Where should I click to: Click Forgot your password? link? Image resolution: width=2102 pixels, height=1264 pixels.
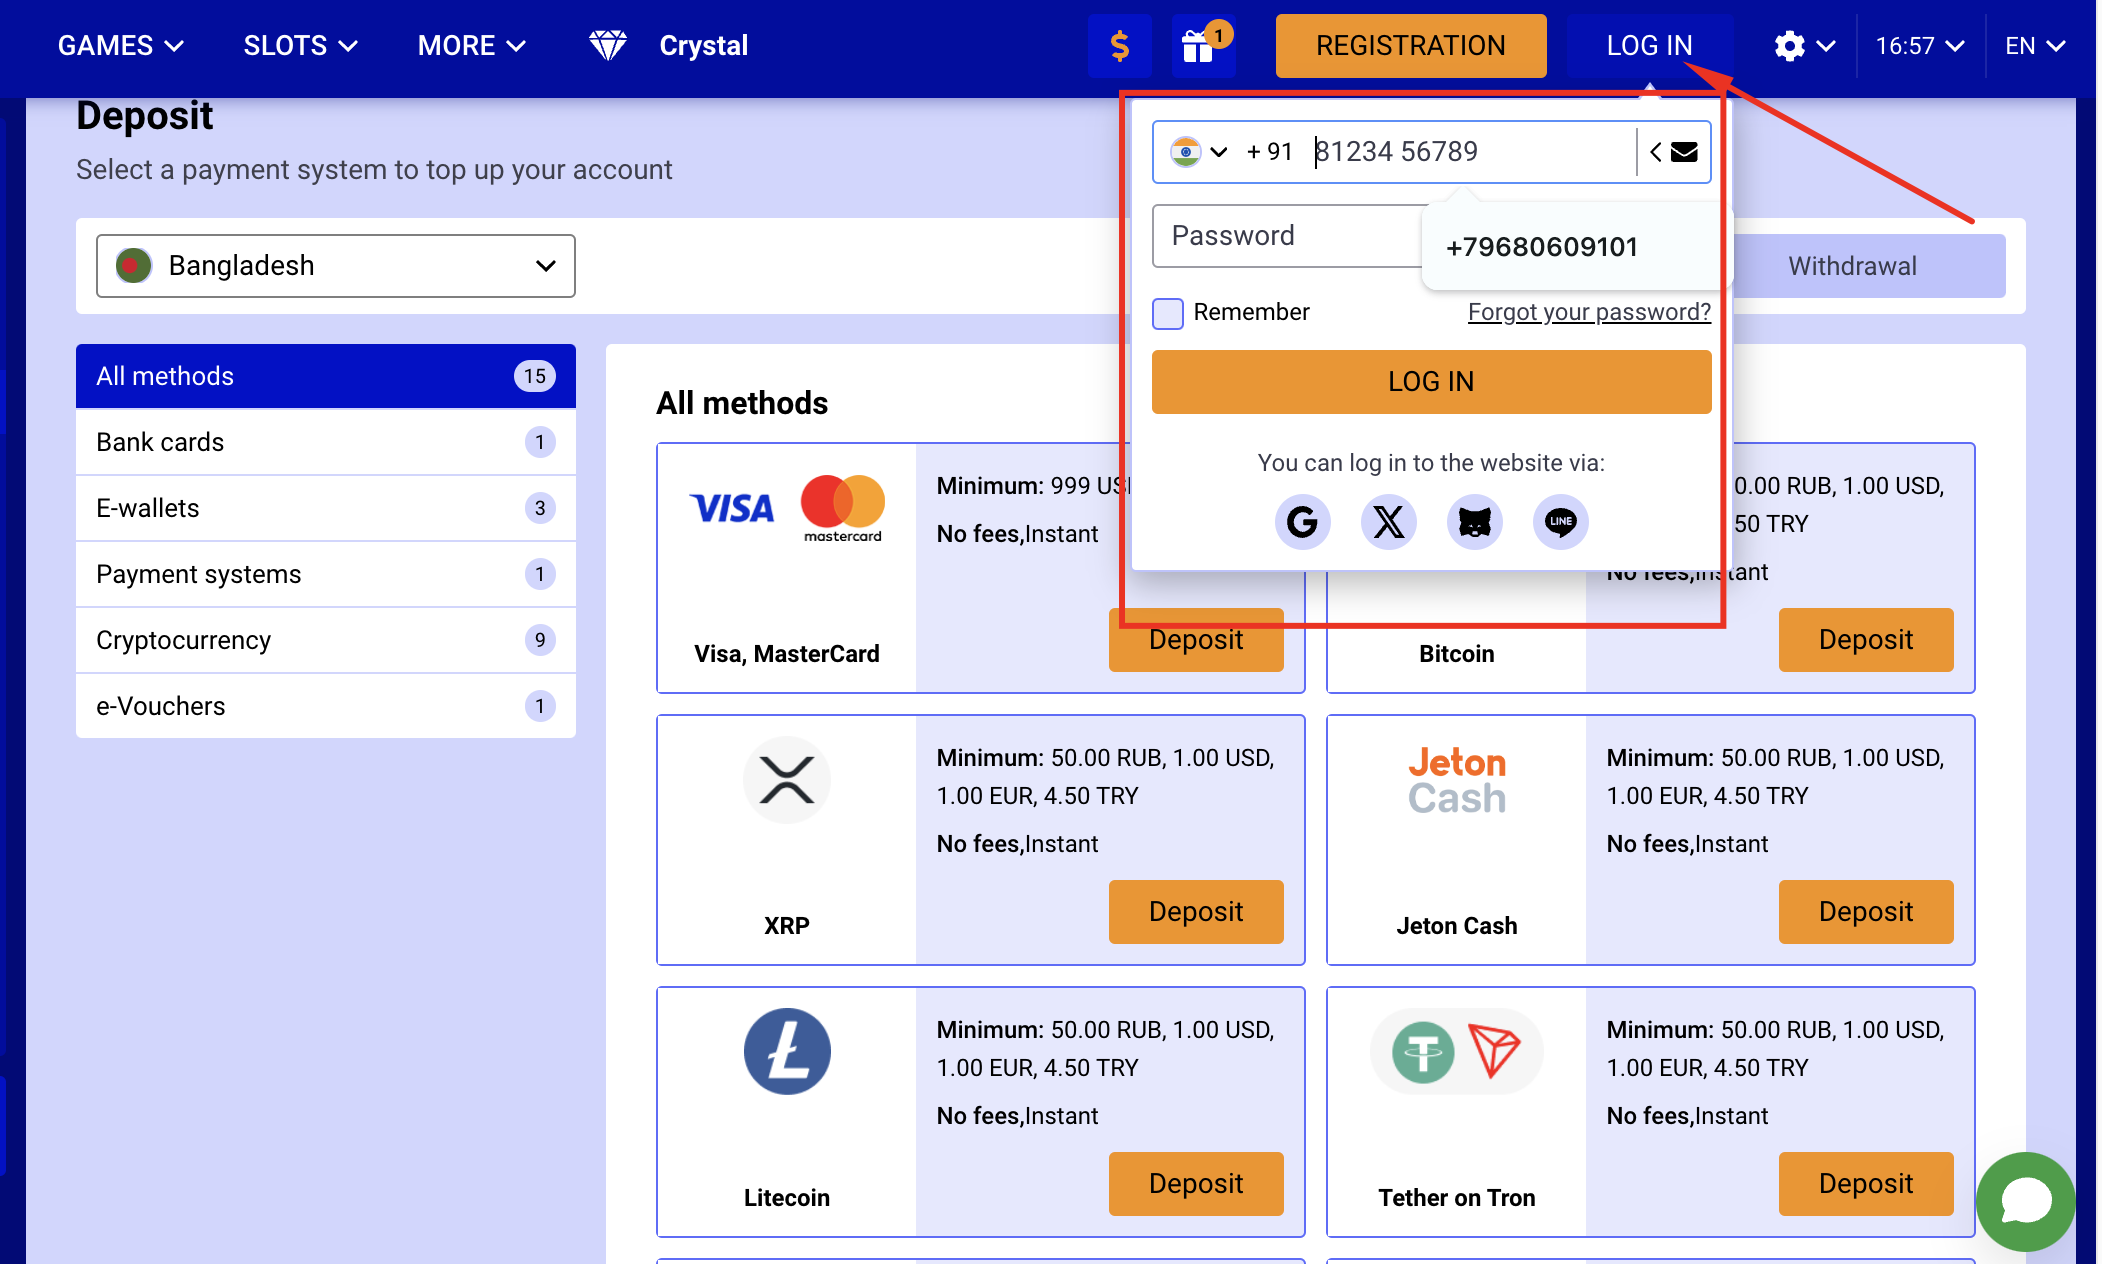click(x=1587, y=312)
